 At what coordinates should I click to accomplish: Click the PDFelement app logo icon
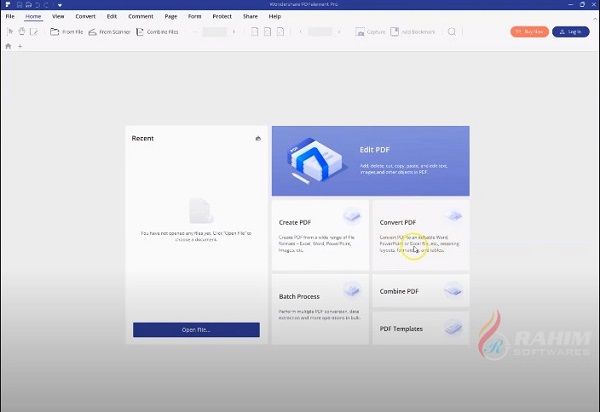[x=7, y=5]
